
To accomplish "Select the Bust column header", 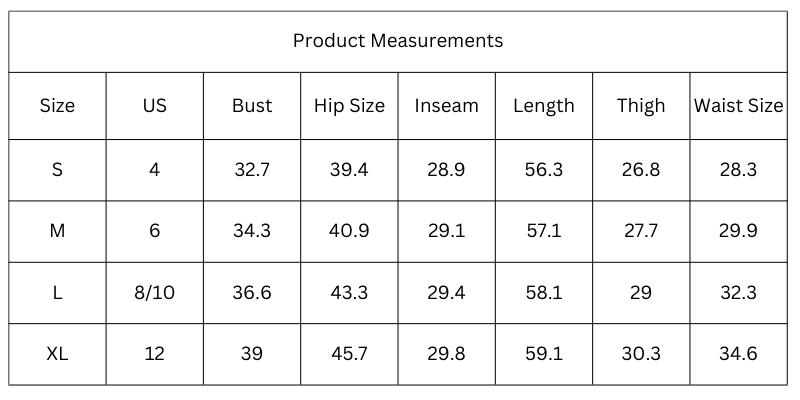I will tap(252, 106).
